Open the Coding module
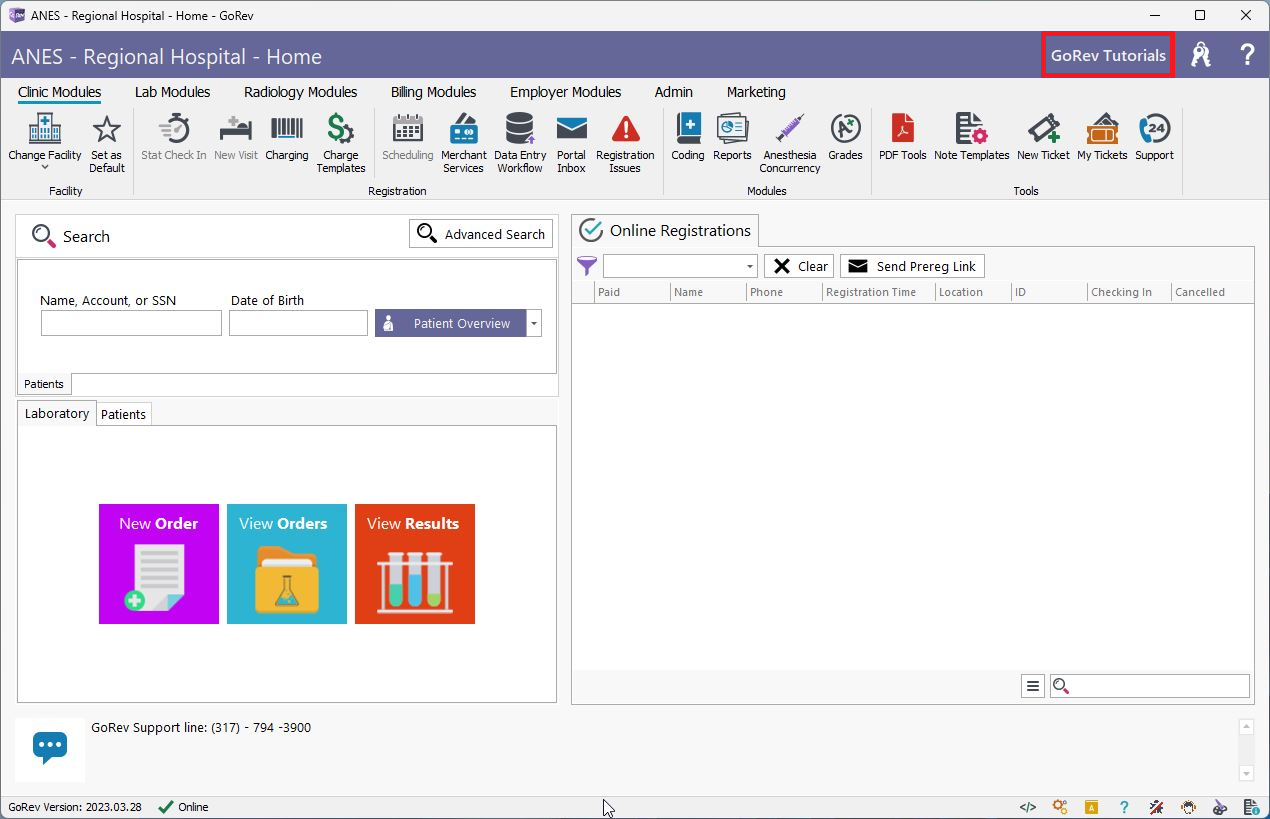Image resolution: width=1270 pixels, height=819 pixels. coord(688,137)
